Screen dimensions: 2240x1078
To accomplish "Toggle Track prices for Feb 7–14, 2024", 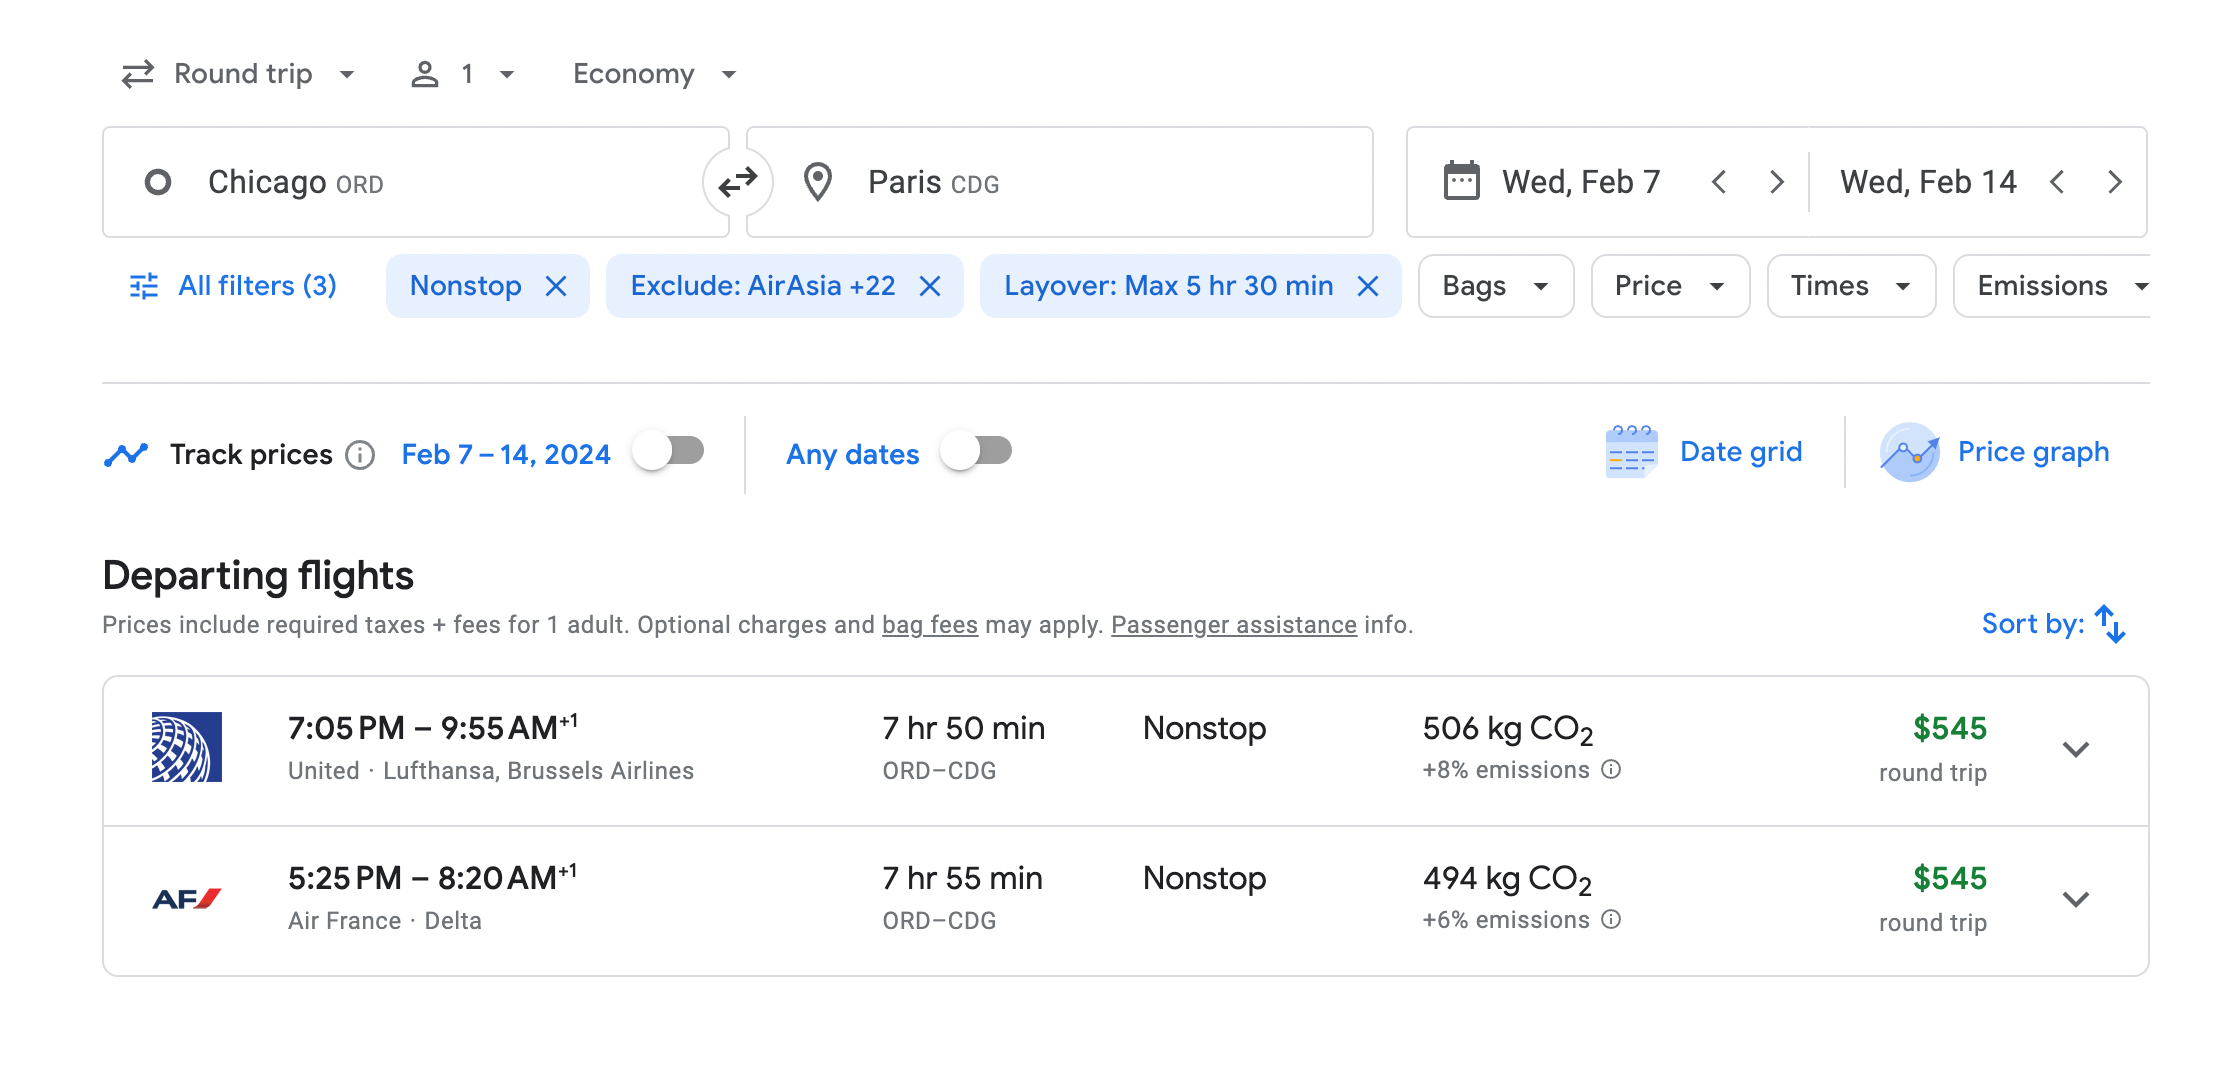I will click(669, 451).
